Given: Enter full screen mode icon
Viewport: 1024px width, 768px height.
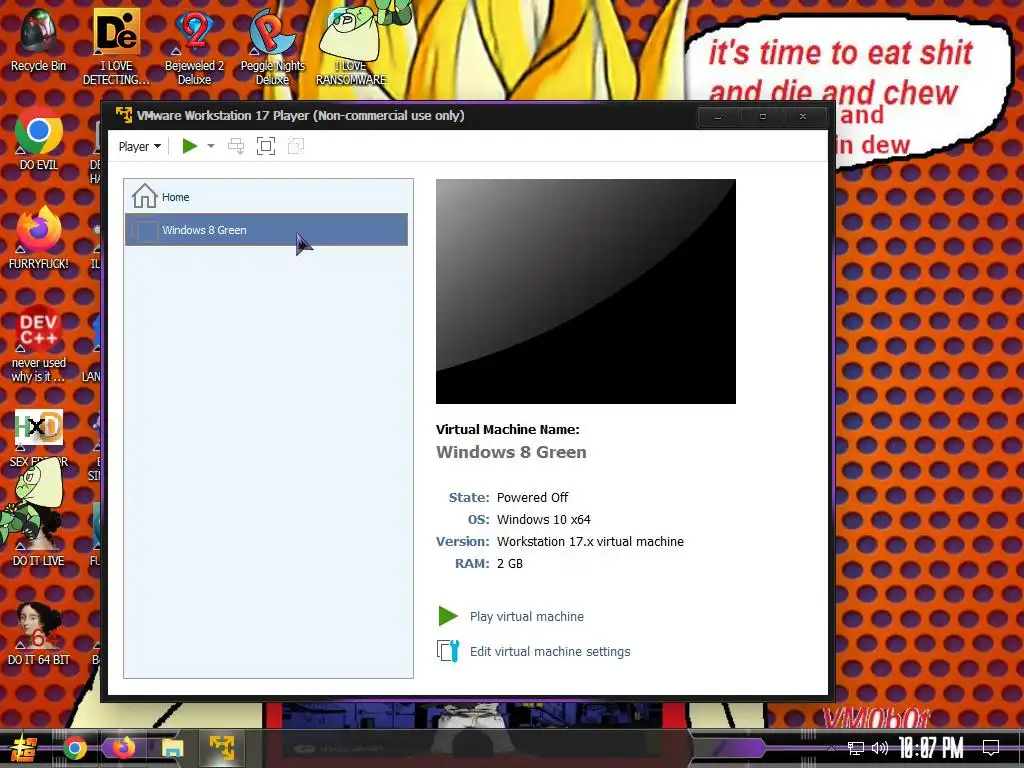Looking at the screenshot, I should tap(266, 146).
